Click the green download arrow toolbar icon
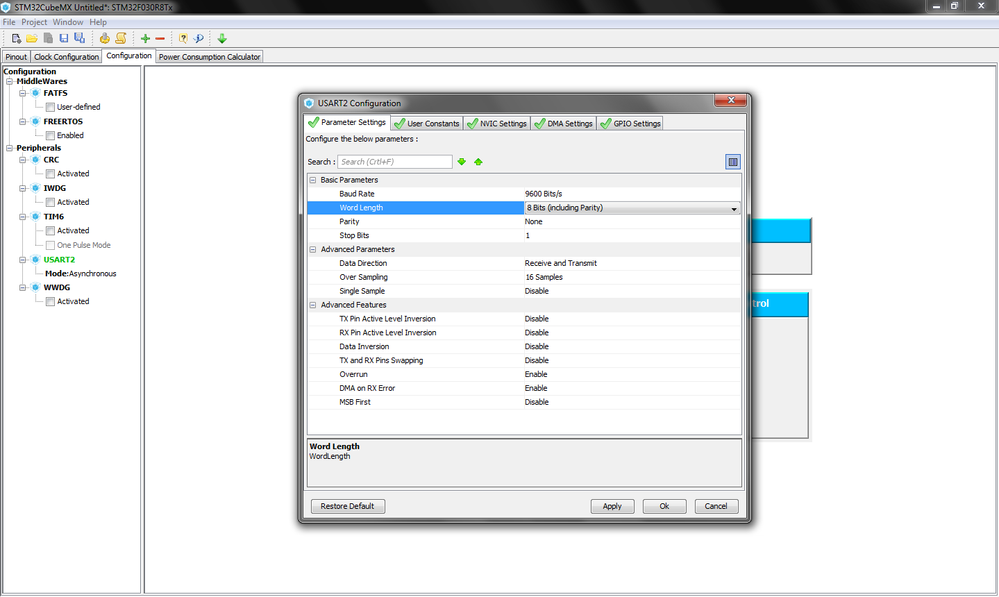Screen dimensions: 999x597 pos(222,38)
